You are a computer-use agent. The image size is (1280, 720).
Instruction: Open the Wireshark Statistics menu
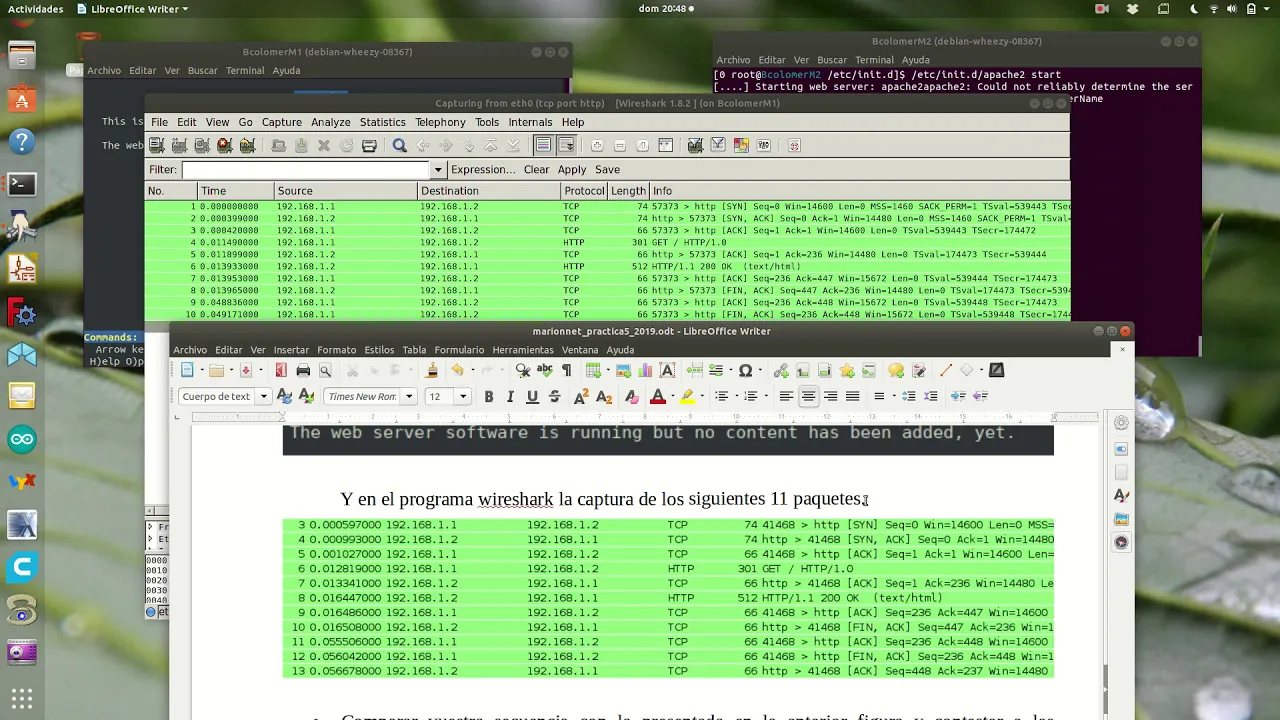coord(382,122)
